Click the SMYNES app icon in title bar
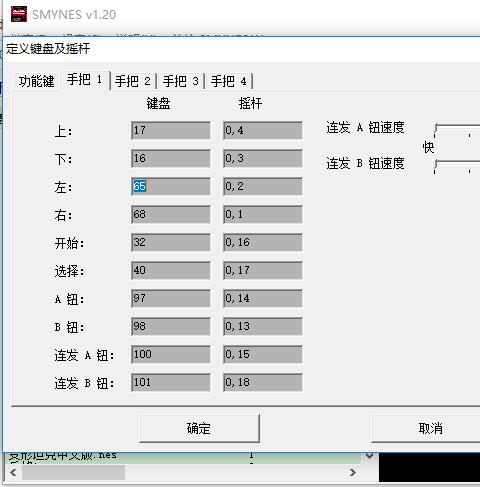Image resolution: width=480 pixels, height=487 pixels. tap(19, 14)
